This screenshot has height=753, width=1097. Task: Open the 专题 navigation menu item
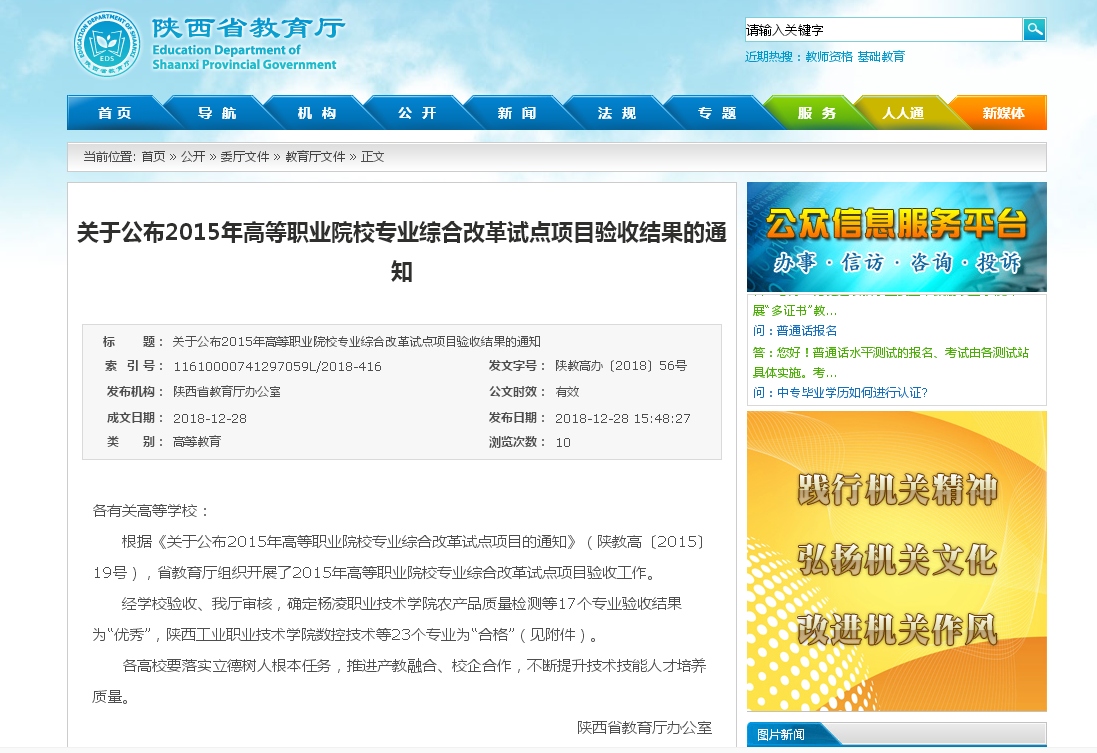pyautogui.click(x=716, y=113)
